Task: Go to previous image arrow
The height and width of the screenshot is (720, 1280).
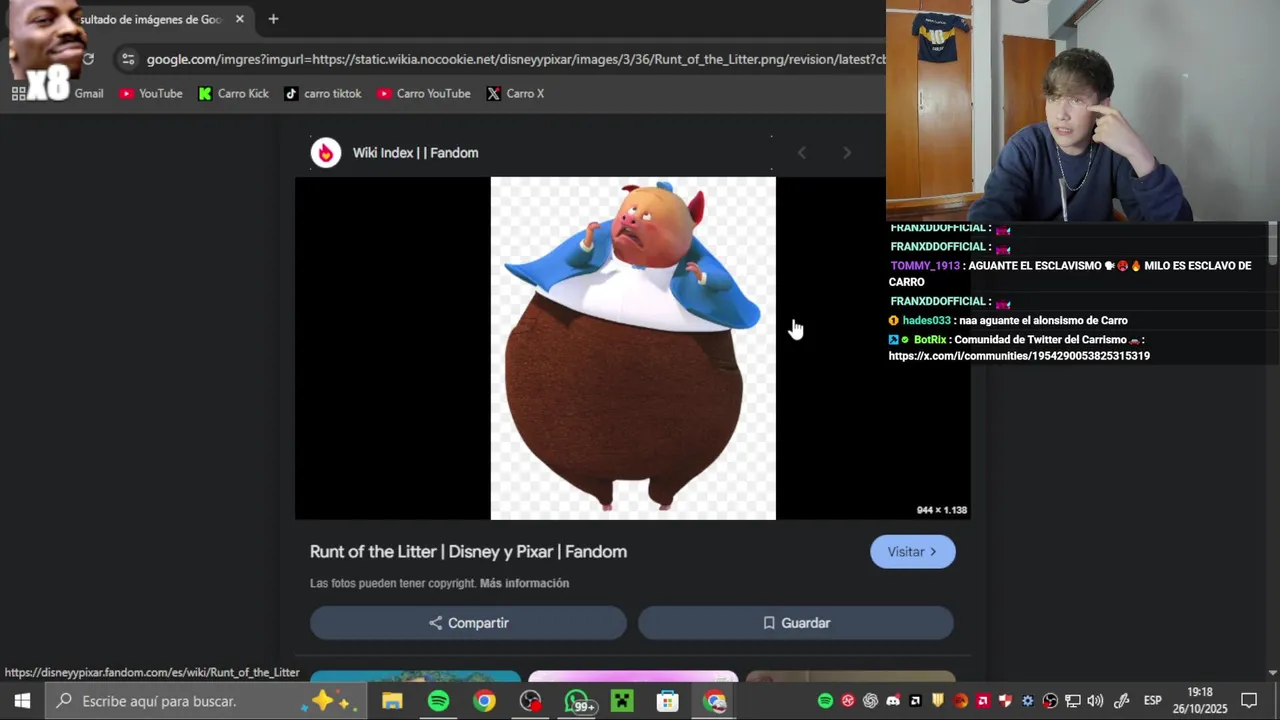Action: click(801, 153)
